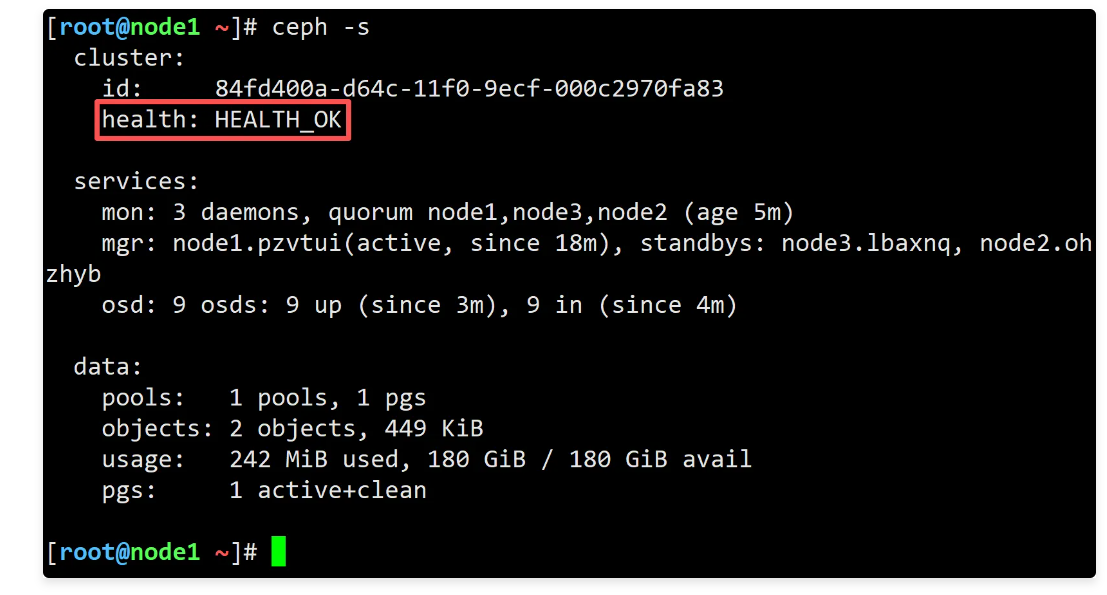Click the green terminal cursor block
Screen dimensions: 1107x595
click(x=278, y=551)
